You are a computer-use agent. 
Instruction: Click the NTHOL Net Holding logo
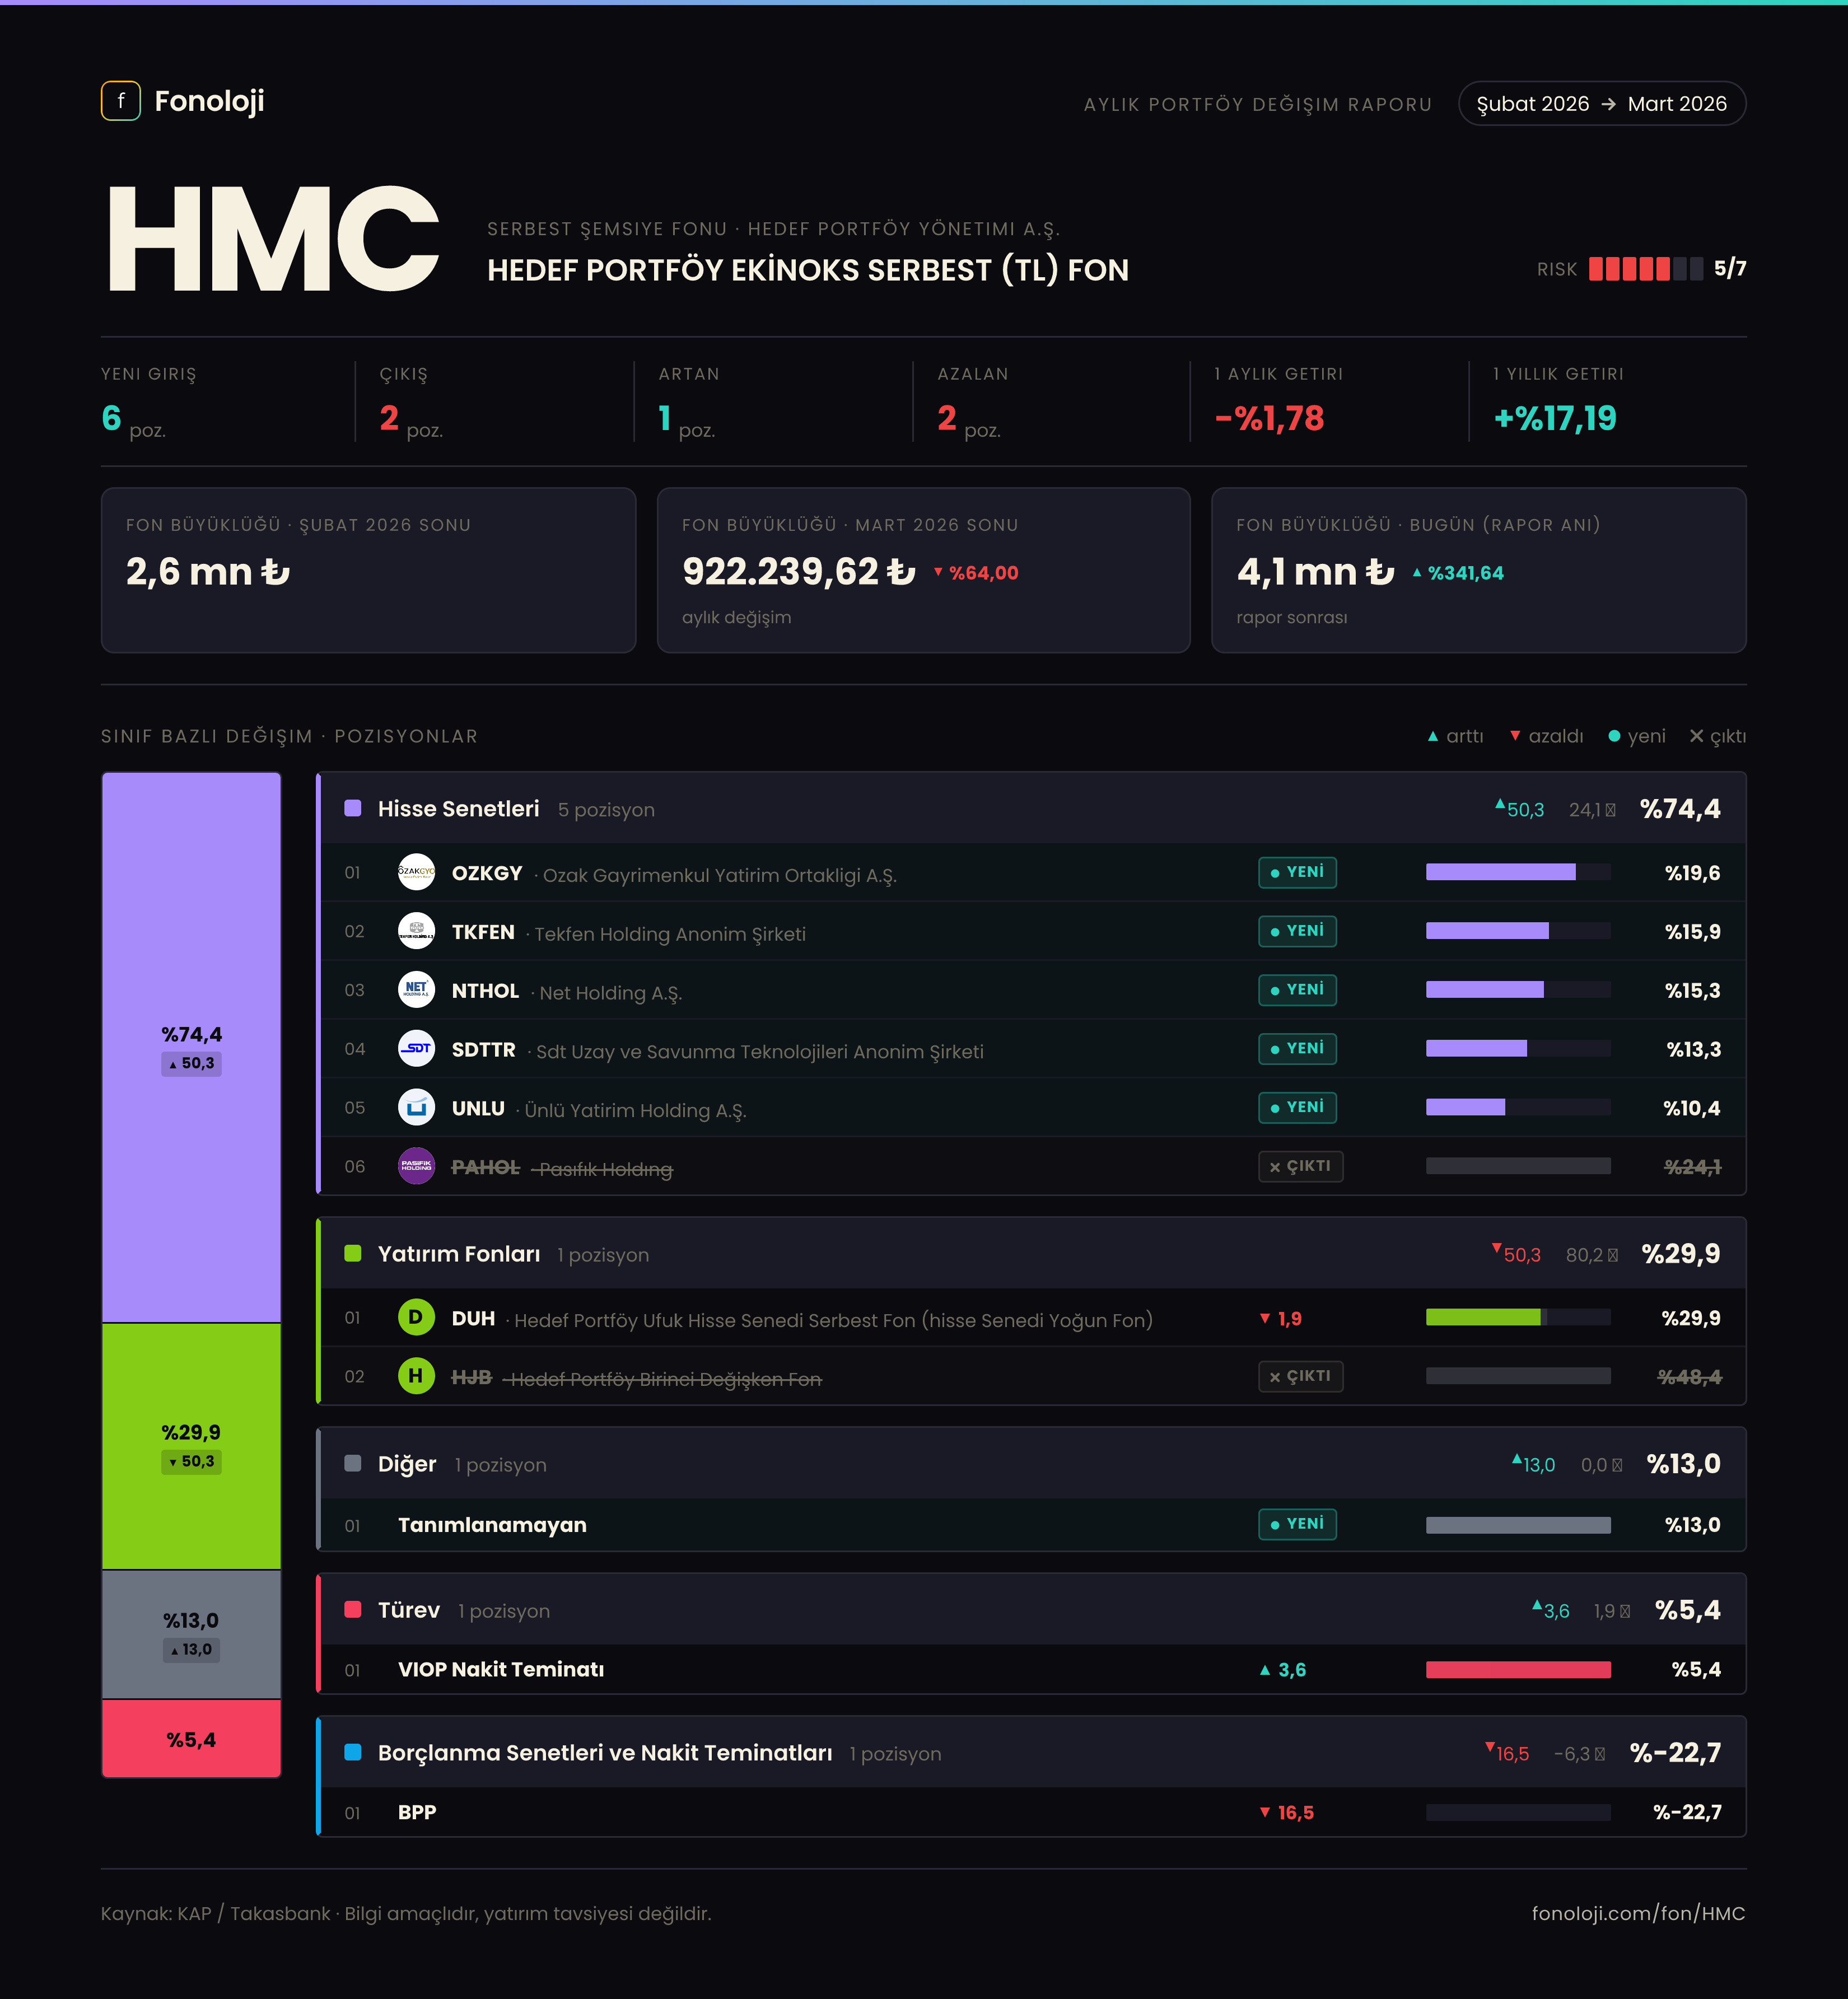coord(416,990)
